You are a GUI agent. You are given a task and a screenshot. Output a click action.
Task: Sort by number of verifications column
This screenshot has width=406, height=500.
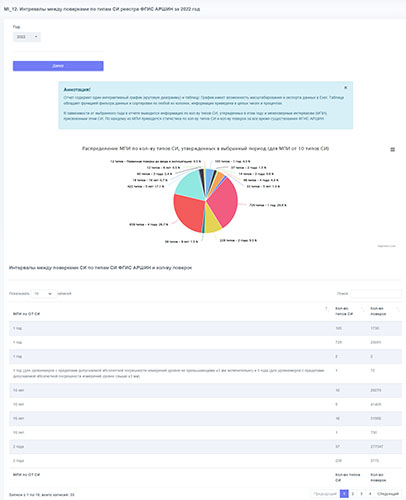[x=398, y=309]
